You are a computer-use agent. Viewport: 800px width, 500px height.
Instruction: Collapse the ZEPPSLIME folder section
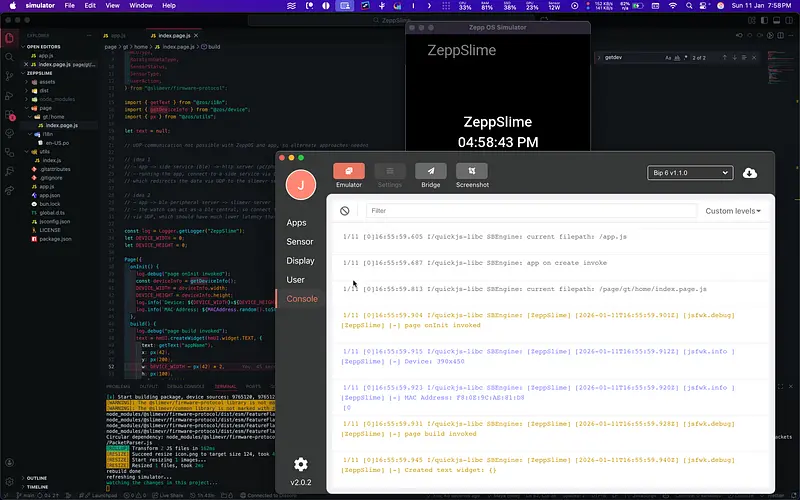tap(40, 73)
